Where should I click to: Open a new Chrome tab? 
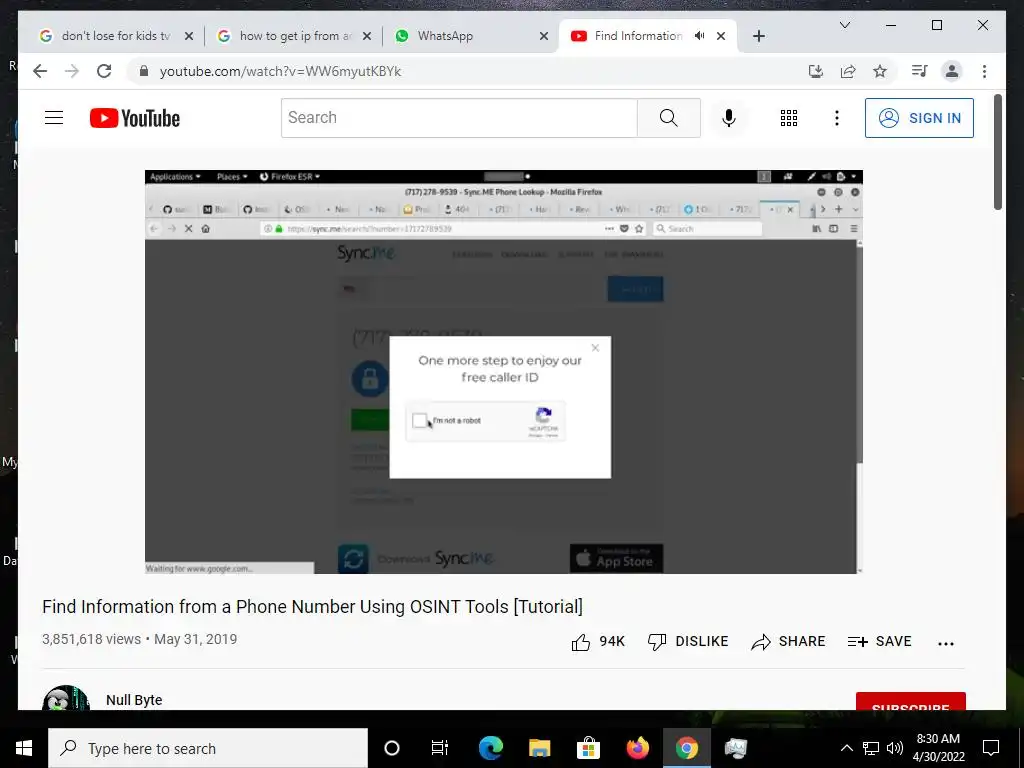(758, 36)
